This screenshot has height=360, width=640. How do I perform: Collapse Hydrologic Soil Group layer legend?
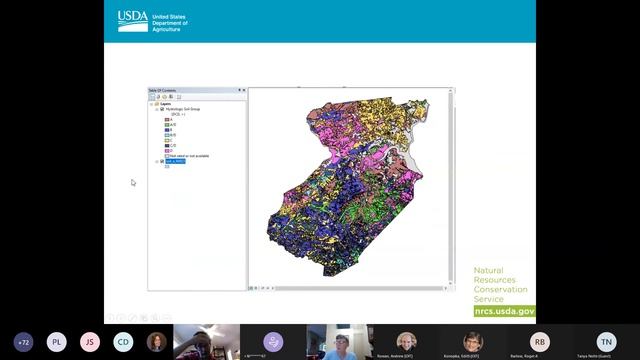(157, 109)
